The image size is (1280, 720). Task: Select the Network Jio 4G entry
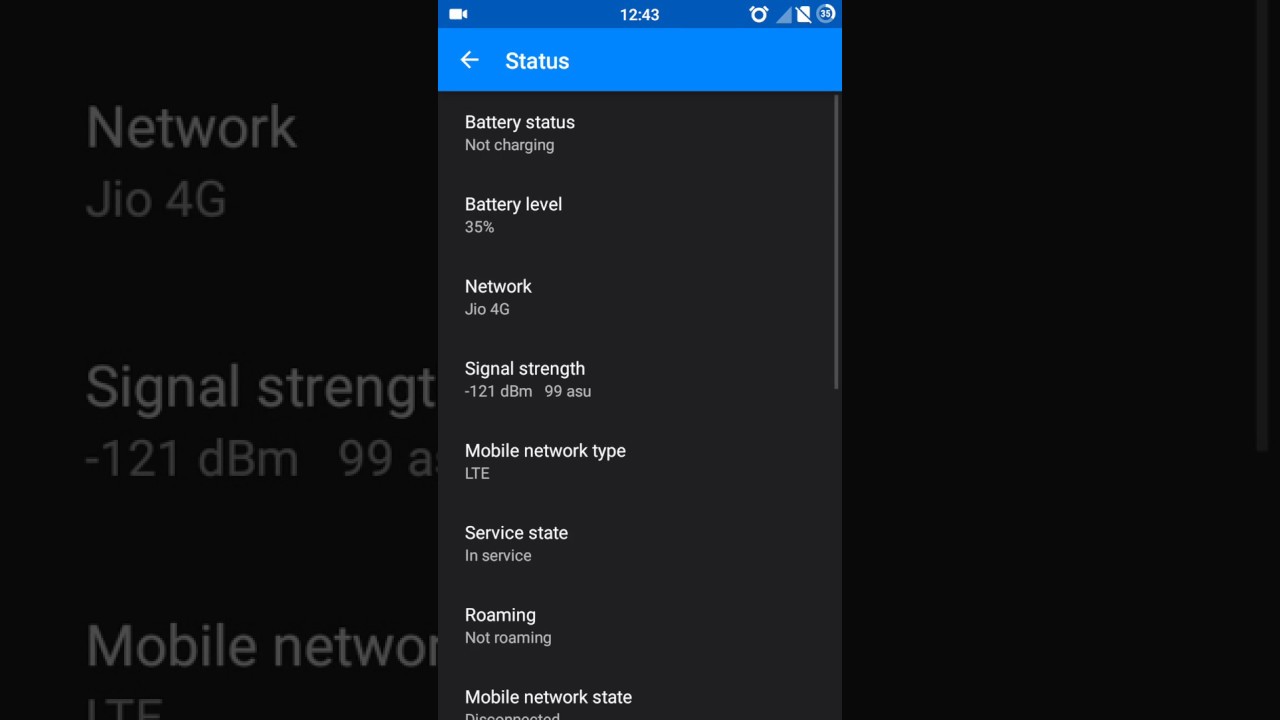[636, 297]
